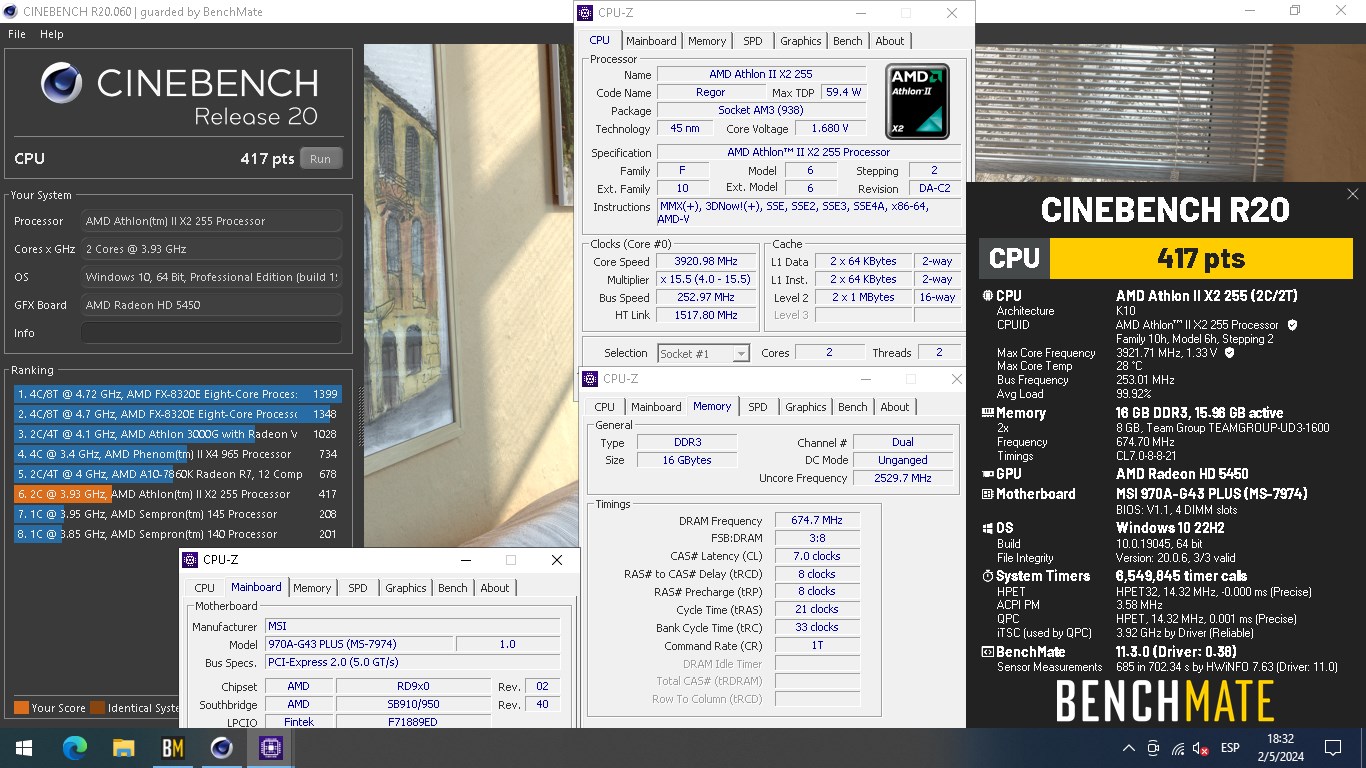Select ranking row AMD FX-8320E 1399
The height and width of the screenshot is (768, 1366).
point(177,394)
